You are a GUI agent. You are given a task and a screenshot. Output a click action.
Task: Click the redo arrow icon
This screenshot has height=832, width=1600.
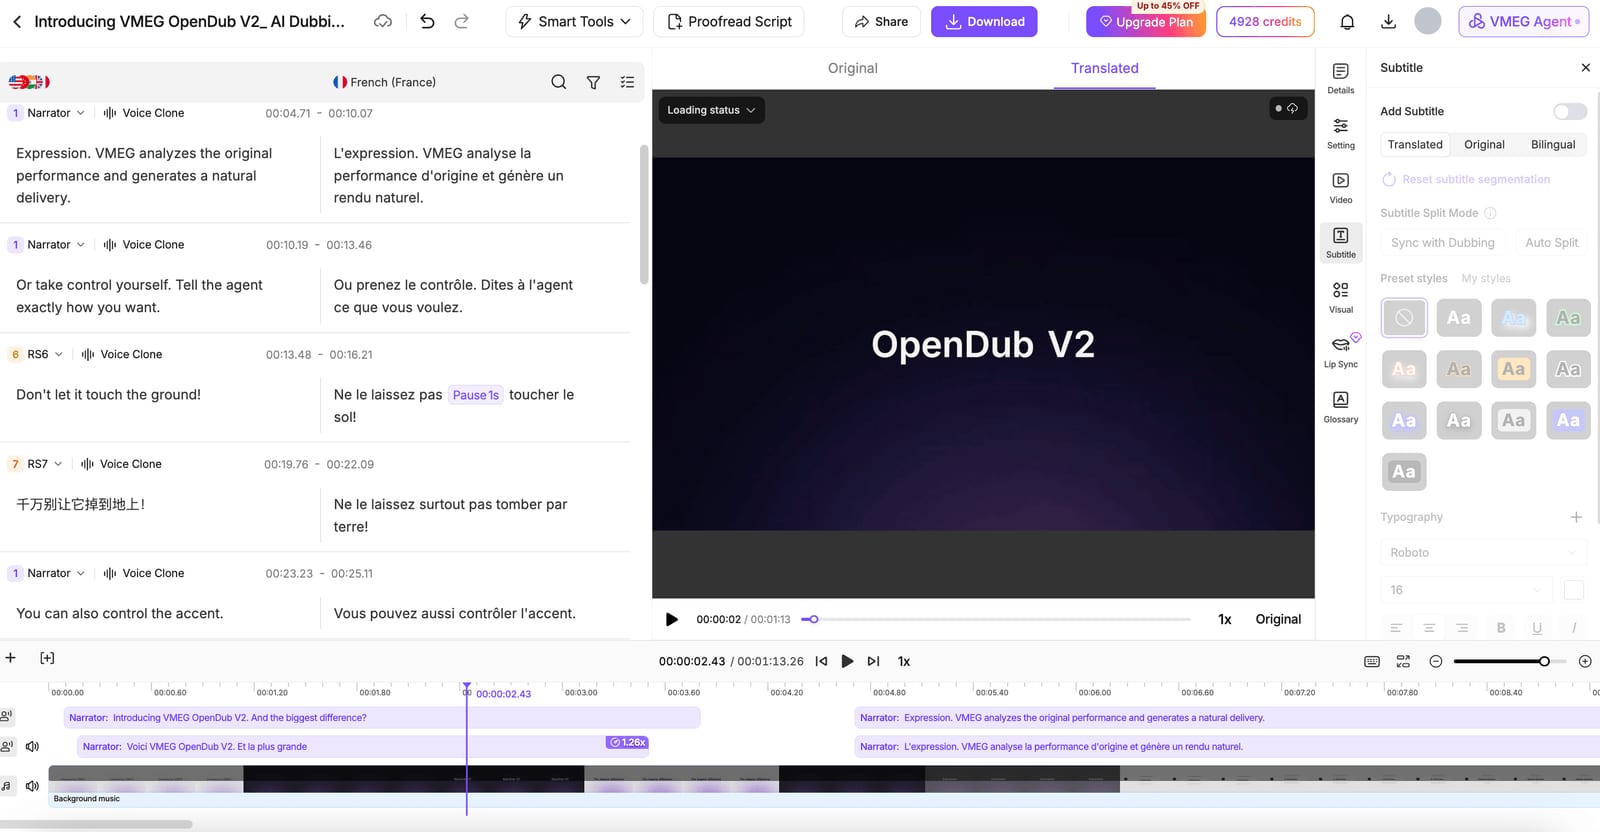point(461,21)
